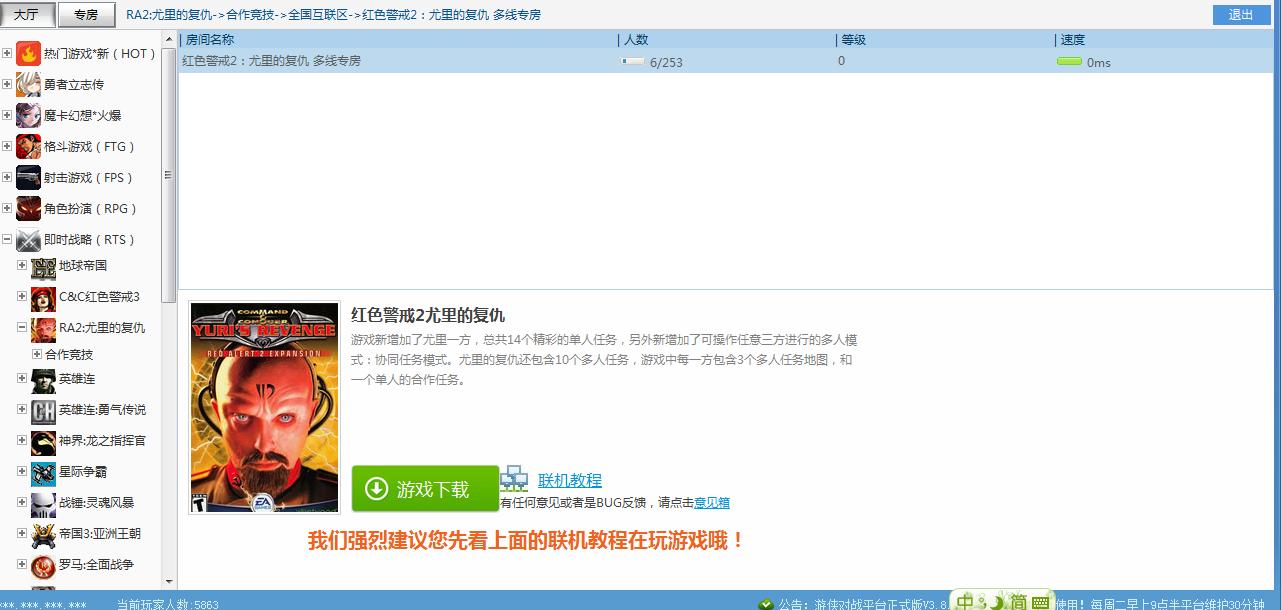Click the input method 中 icon

pyautogui.click(x=964, y=601)
